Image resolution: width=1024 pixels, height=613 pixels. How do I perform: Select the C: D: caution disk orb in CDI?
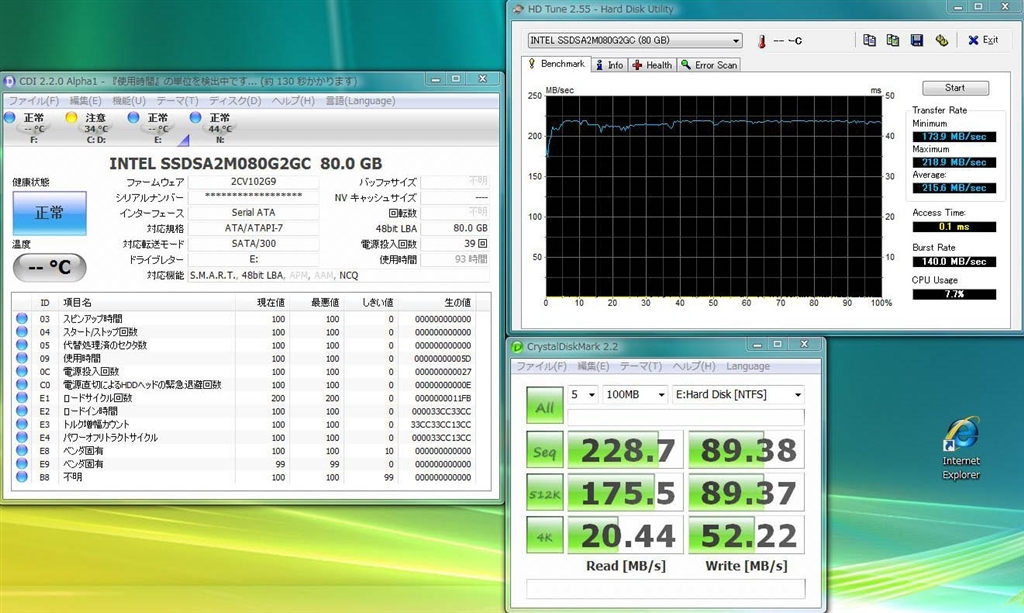pos(72,118)
